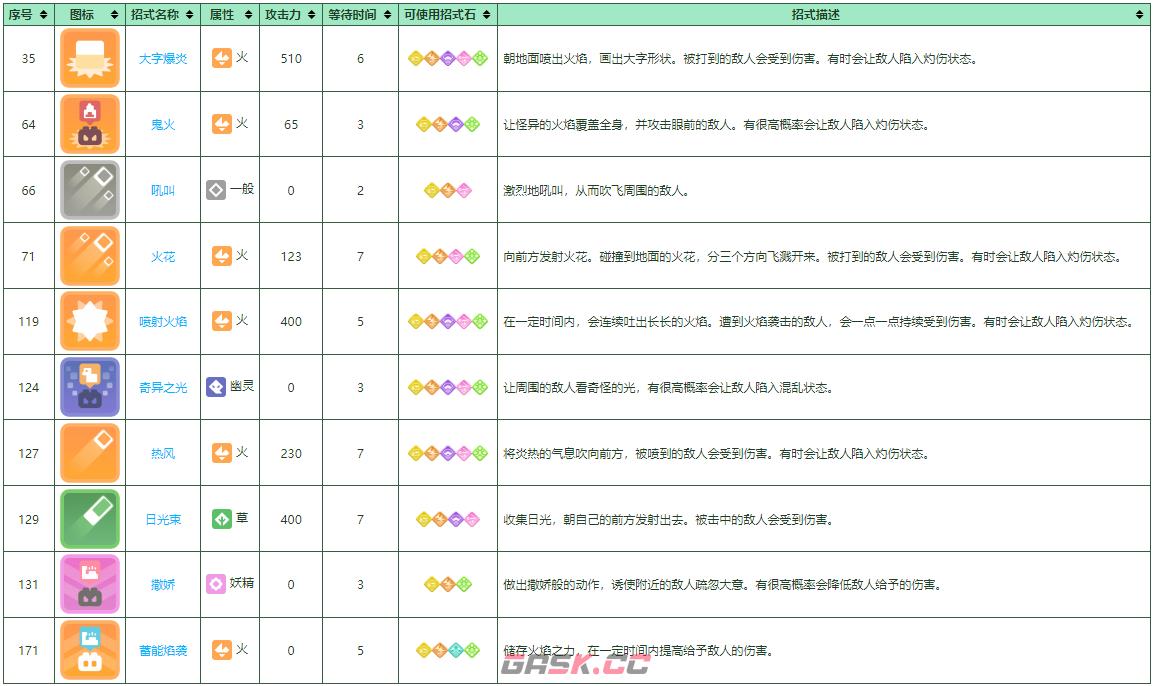Click move stone icons in 大字爆炎 row

tap(448, 58)
